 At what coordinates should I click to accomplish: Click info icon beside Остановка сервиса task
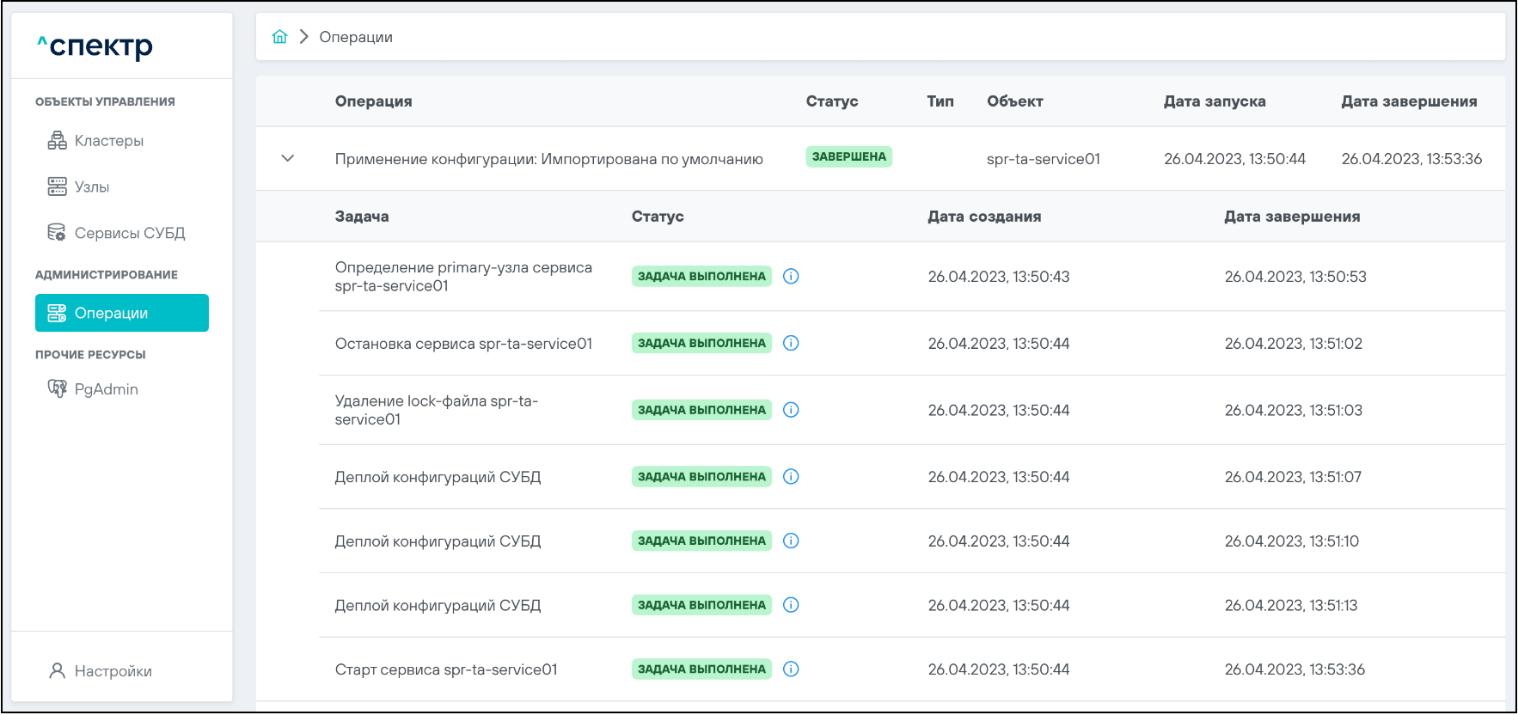(x=791, y=343)
